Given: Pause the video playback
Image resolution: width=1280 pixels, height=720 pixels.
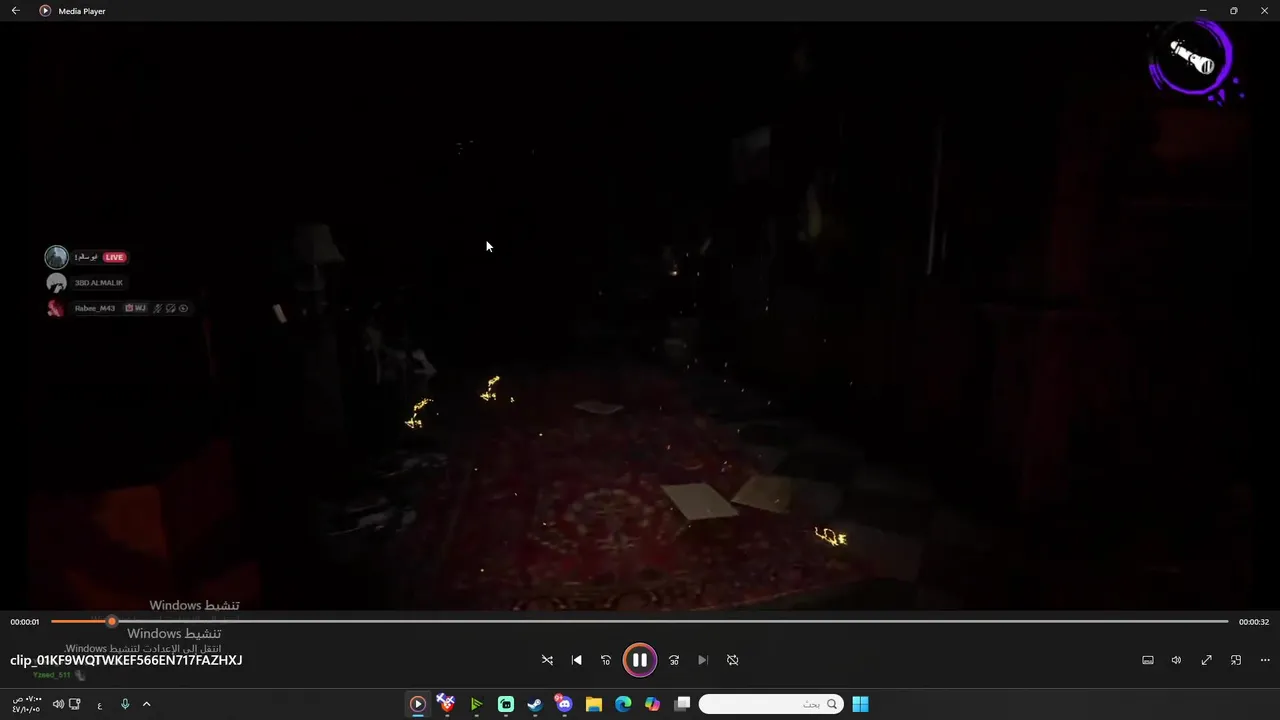Looking at the screenshot, I should click(x=639, y=660).
